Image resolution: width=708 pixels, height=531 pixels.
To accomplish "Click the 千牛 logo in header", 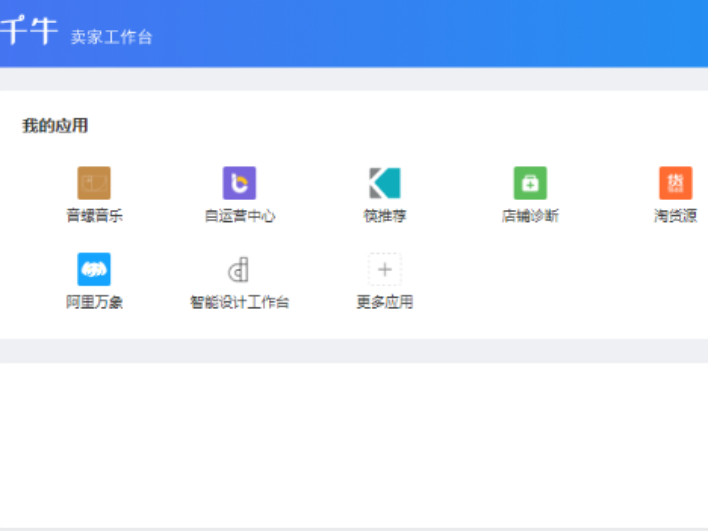I will coord(28,30).
